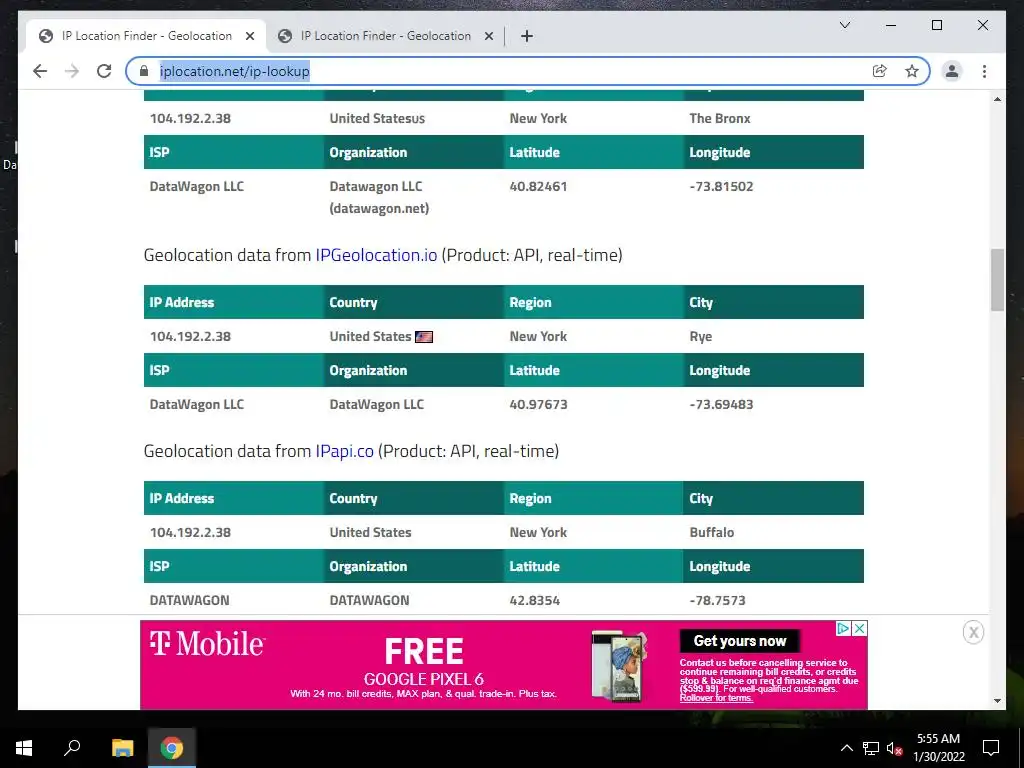This screenshot has height=768, width=1024.
Task: Open the notification center icon
Action: [x=991, y=748]
